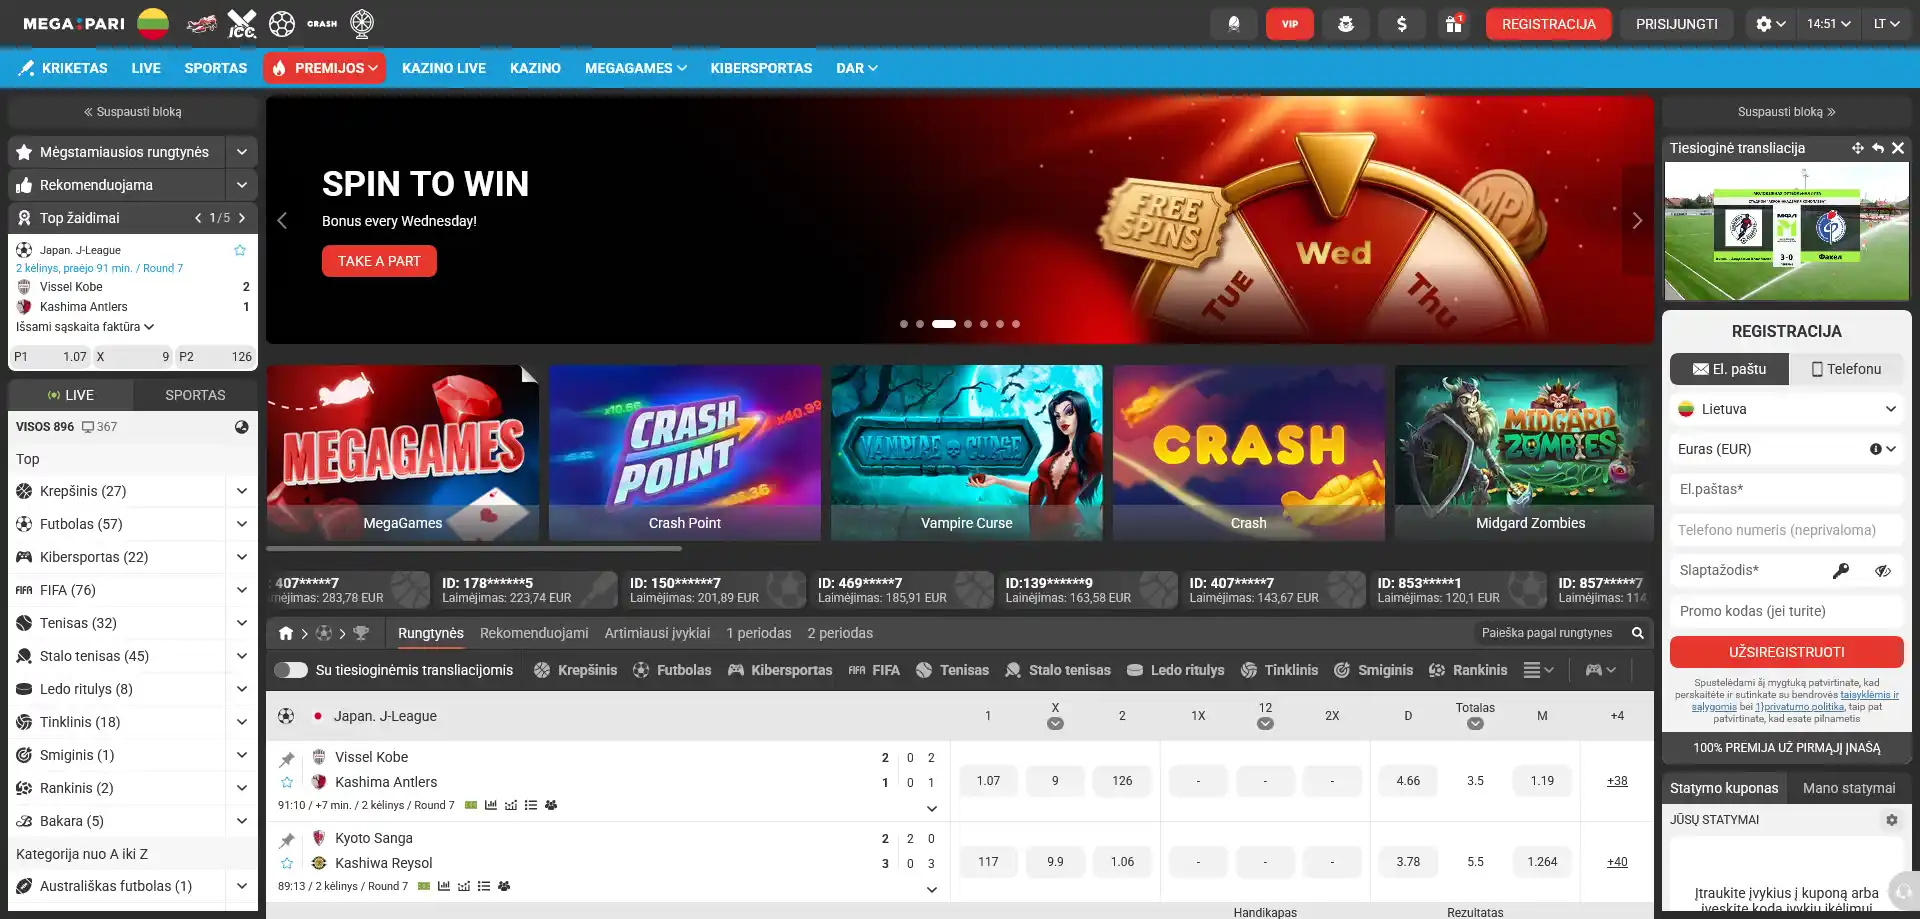
Task: Toggle 'Su tiesioginėmis transliacijomis' switch
Action: coord(291,670)
